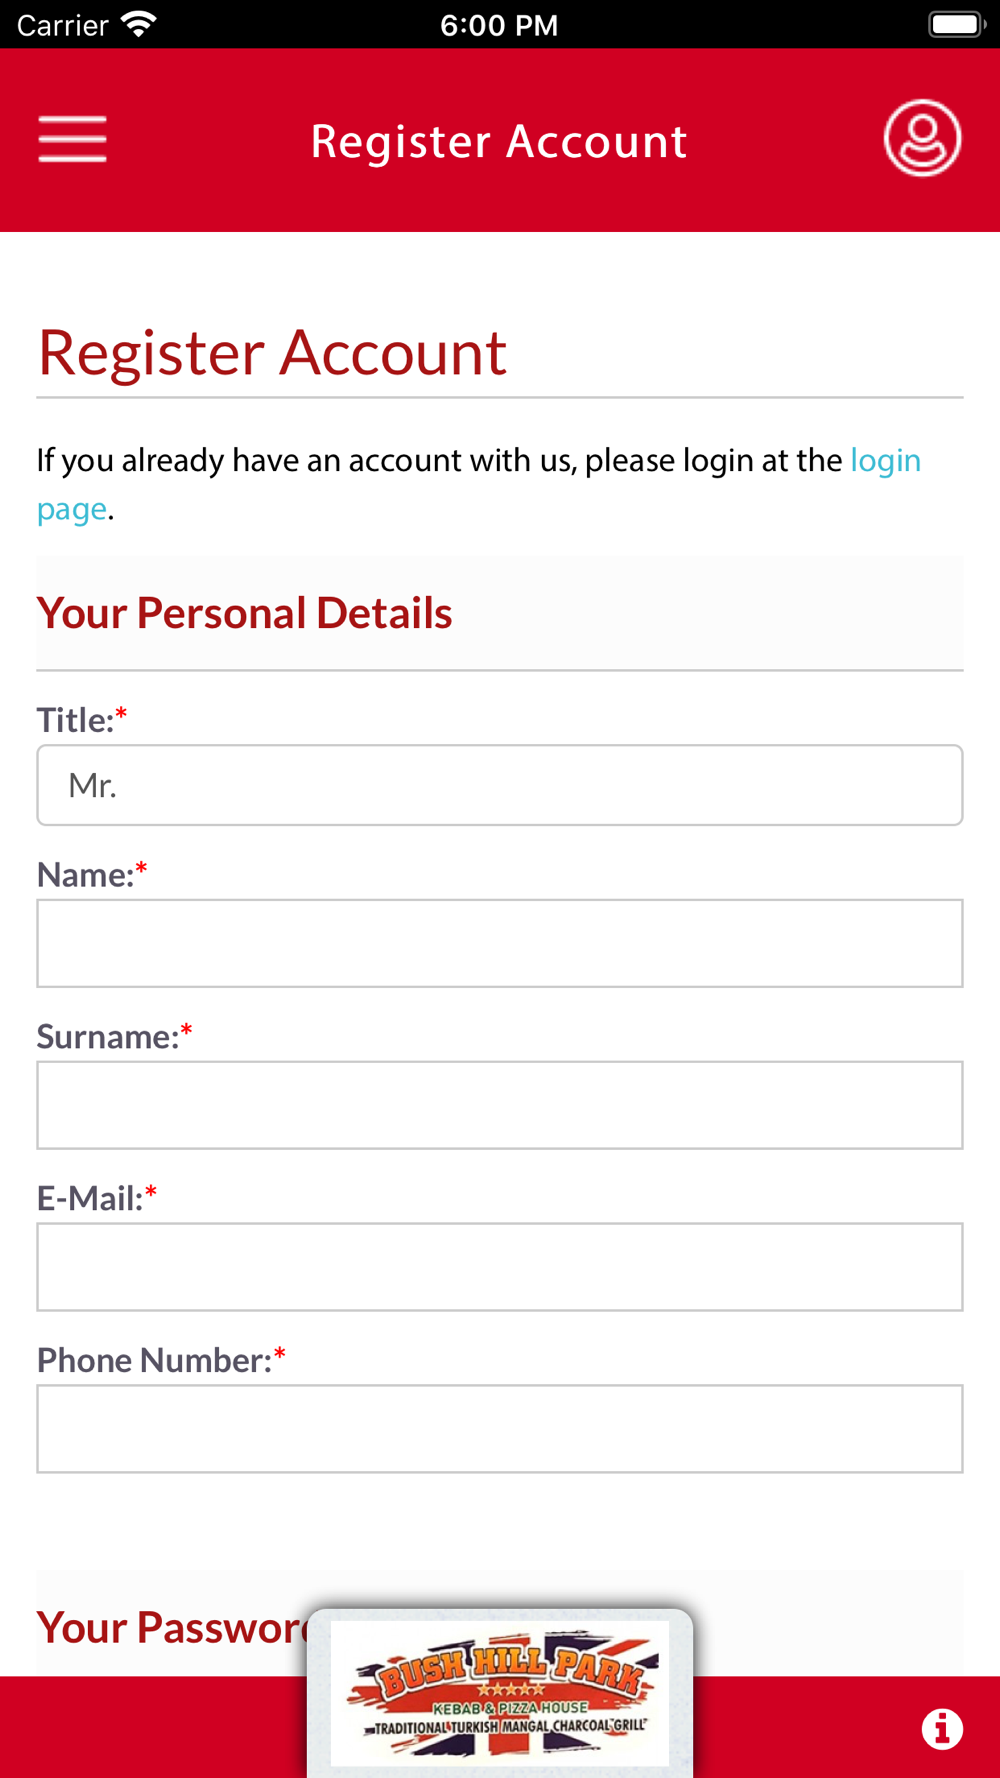Viewport: 1000px width, 1778px height.
Task: Tap the user profile icon
Action: click(x=921, y=138)
